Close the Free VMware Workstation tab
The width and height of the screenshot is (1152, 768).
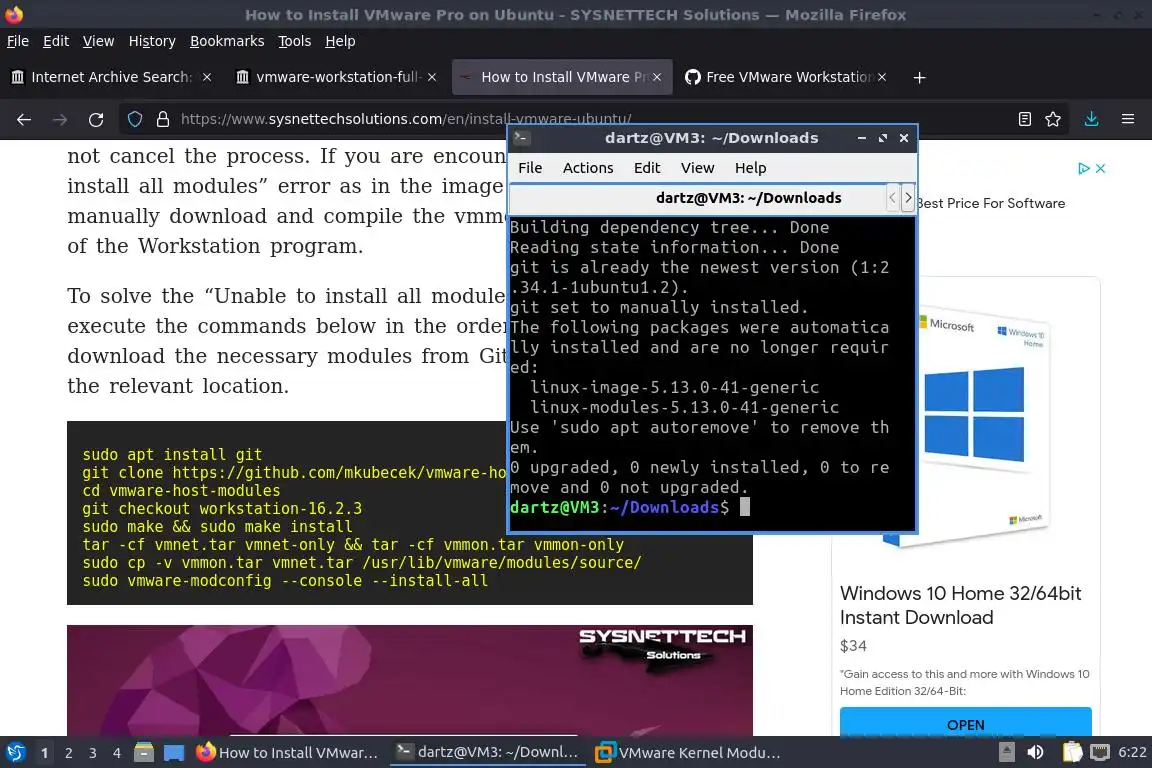point(882,77)
